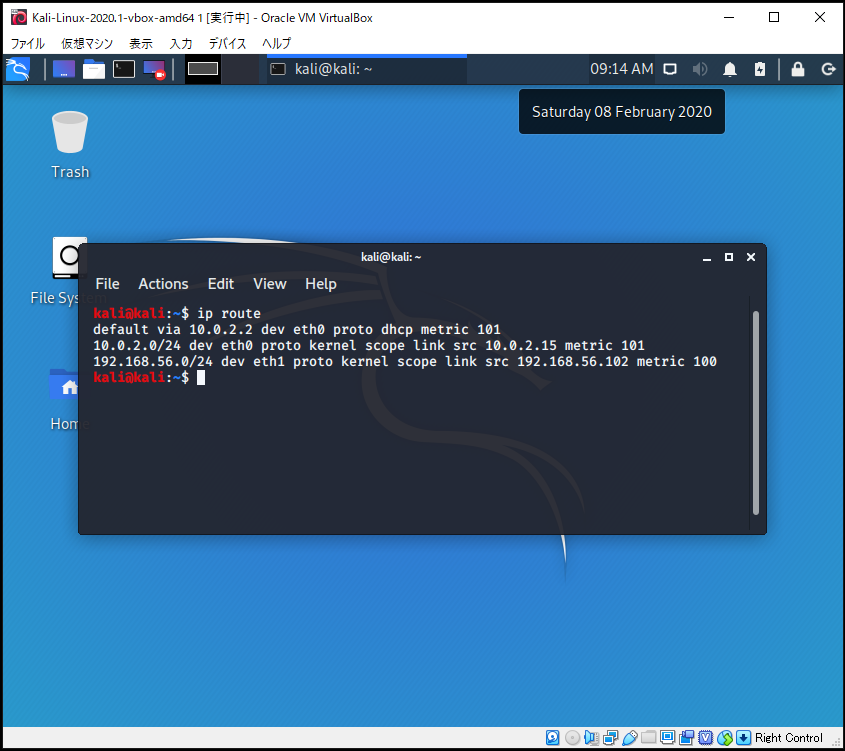Open VirtualBox 表示 menu

[x=141, y=43]
